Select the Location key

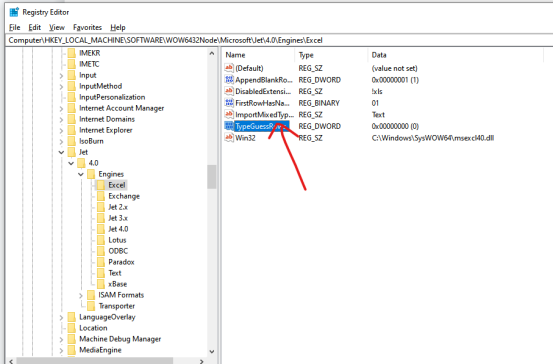pos(93,328)
